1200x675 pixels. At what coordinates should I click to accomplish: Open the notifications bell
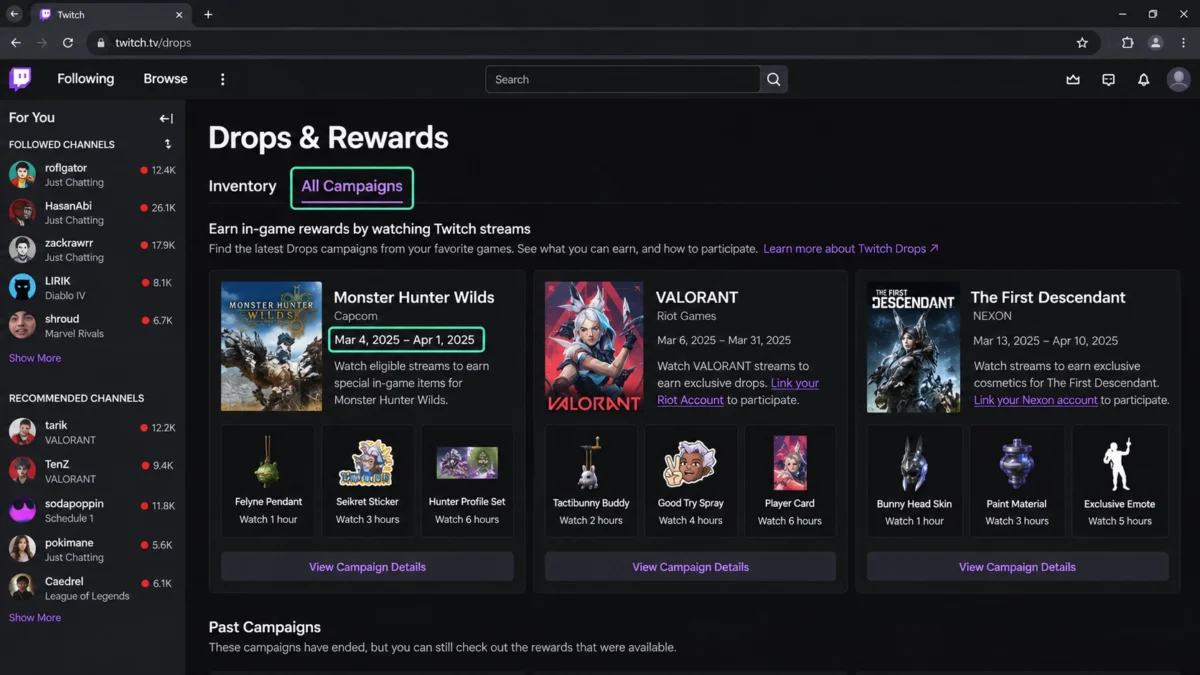1144,80
